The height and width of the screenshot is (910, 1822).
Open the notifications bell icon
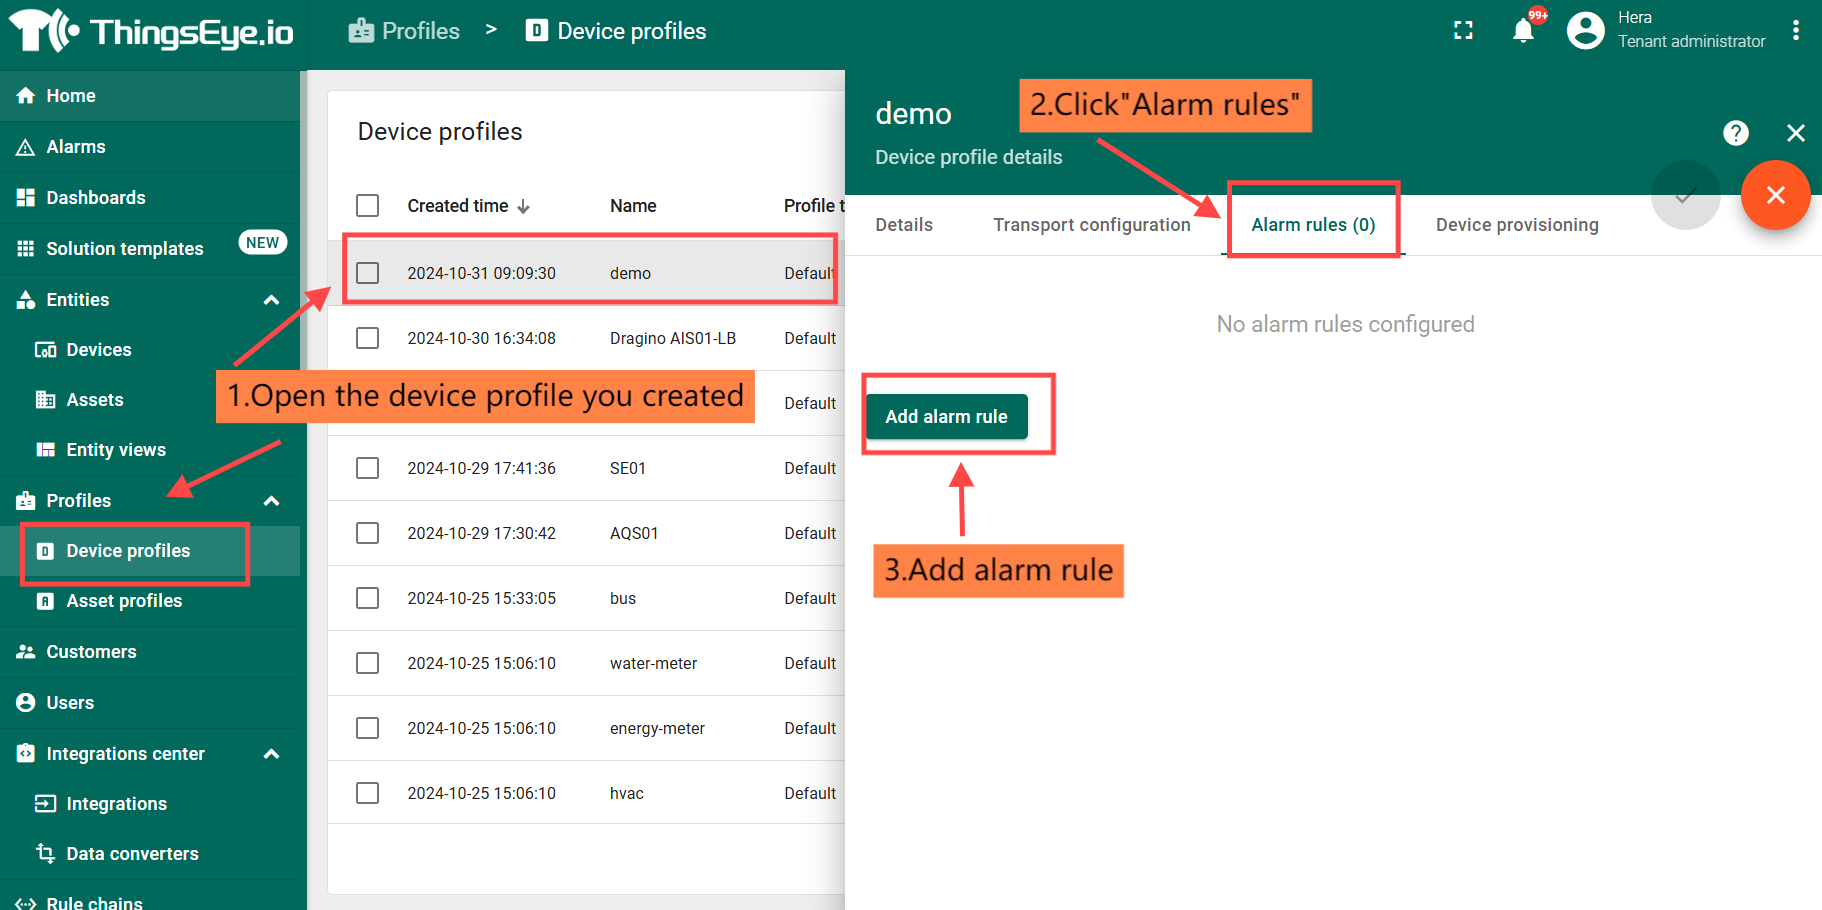pyautogui.click(x=1523, y=31)
